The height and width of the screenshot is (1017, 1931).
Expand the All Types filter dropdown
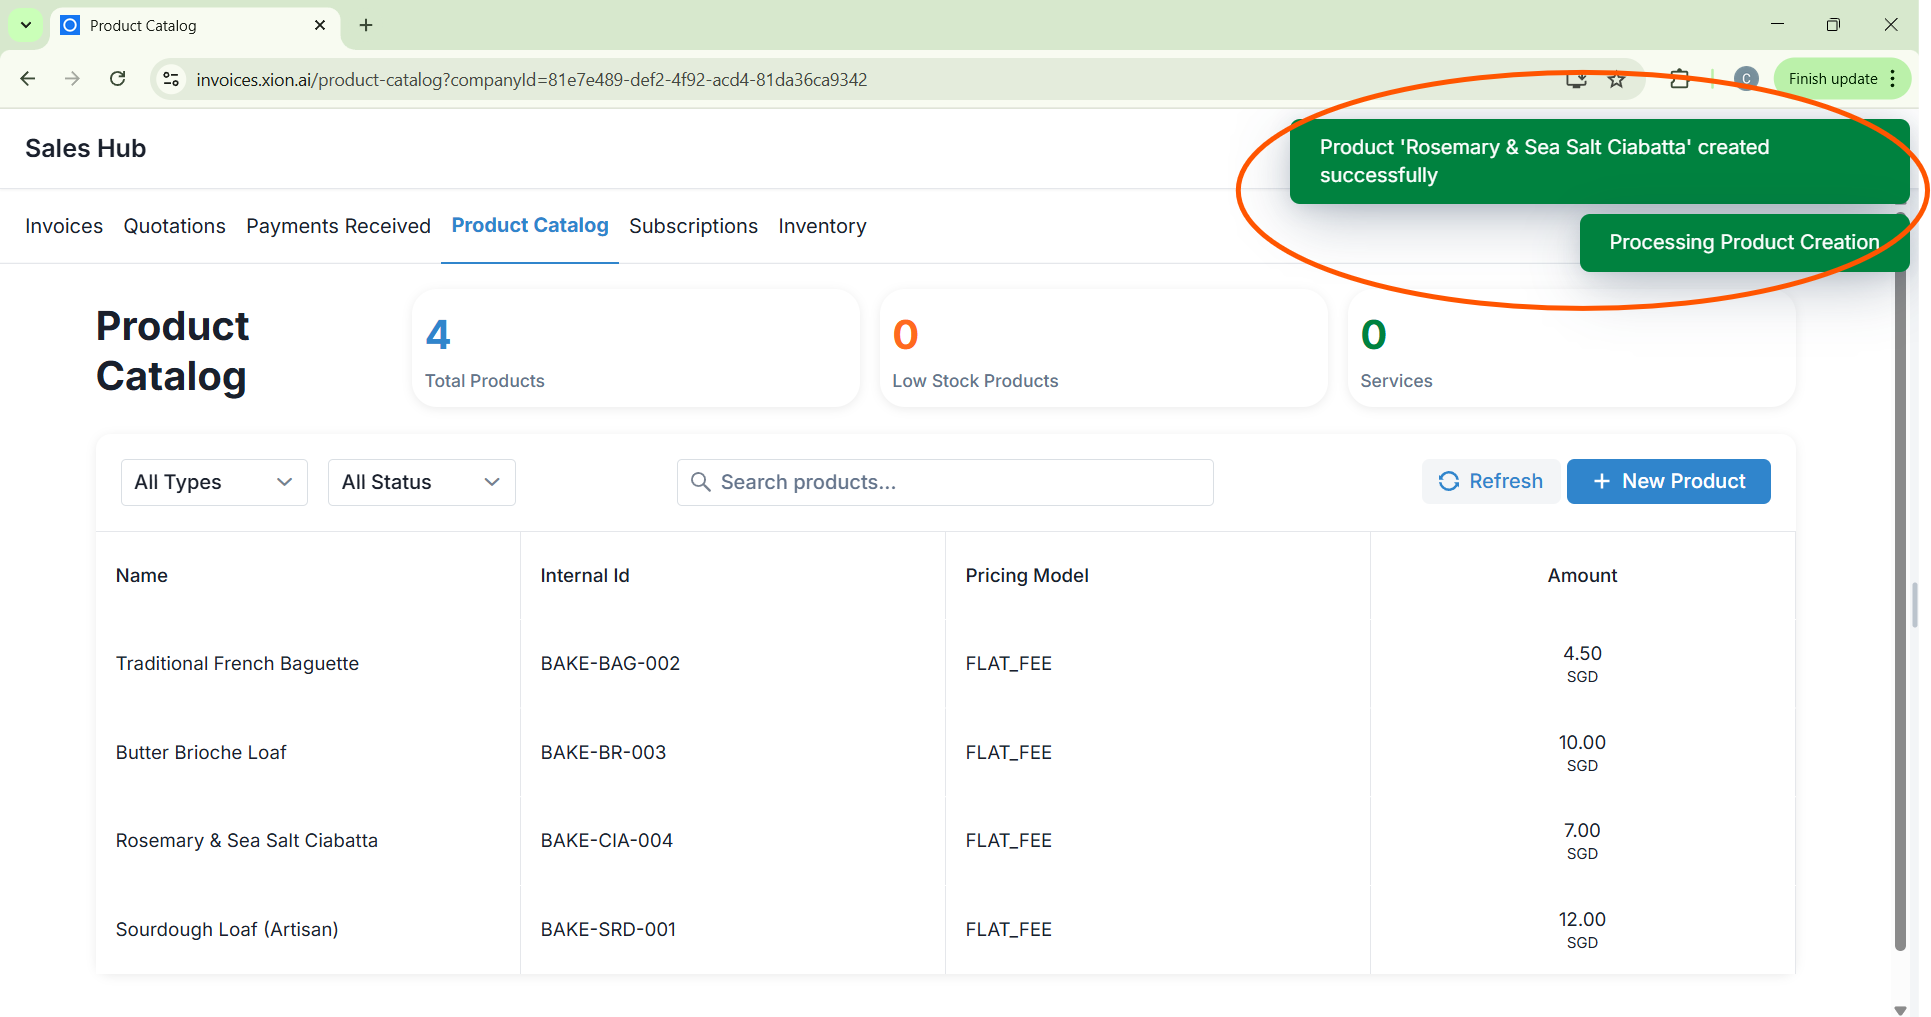[214, 482]
